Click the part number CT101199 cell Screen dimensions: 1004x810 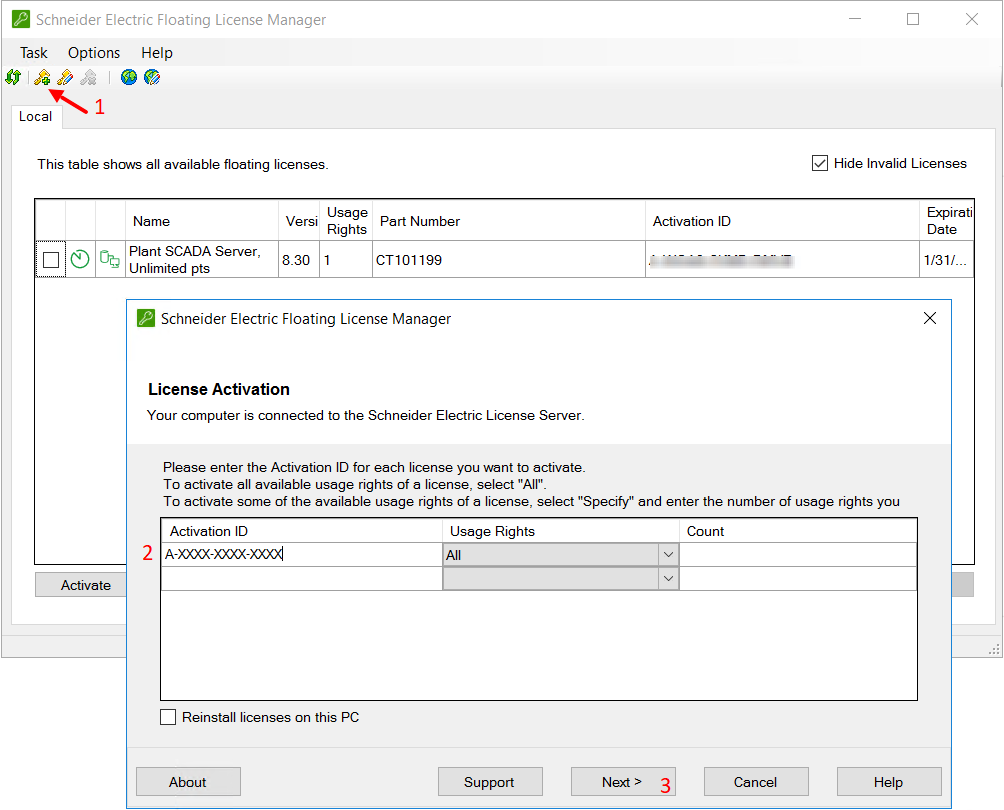pos(509,259)
